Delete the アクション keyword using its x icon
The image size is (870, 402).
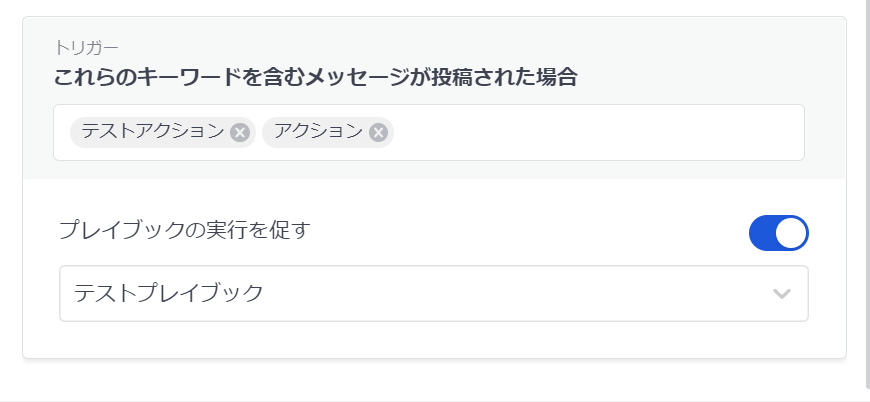pyautogui.click(x=378, y=133)
